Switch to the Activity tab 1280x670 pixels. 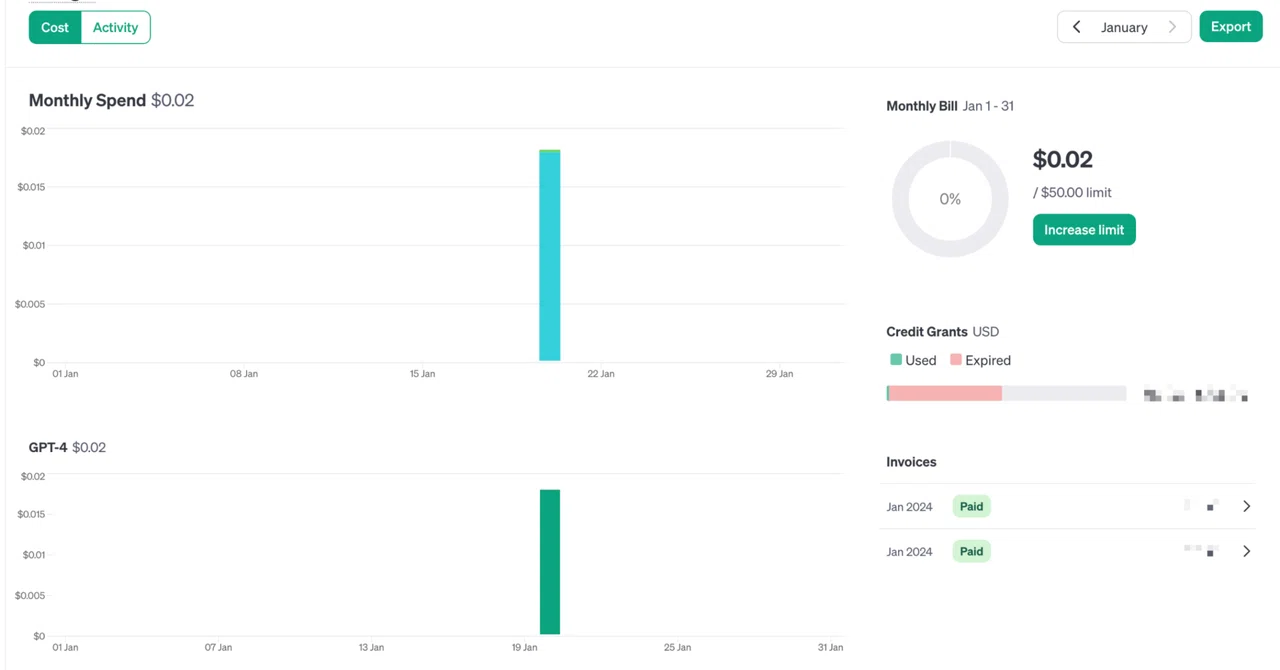(x=115, y=28)
